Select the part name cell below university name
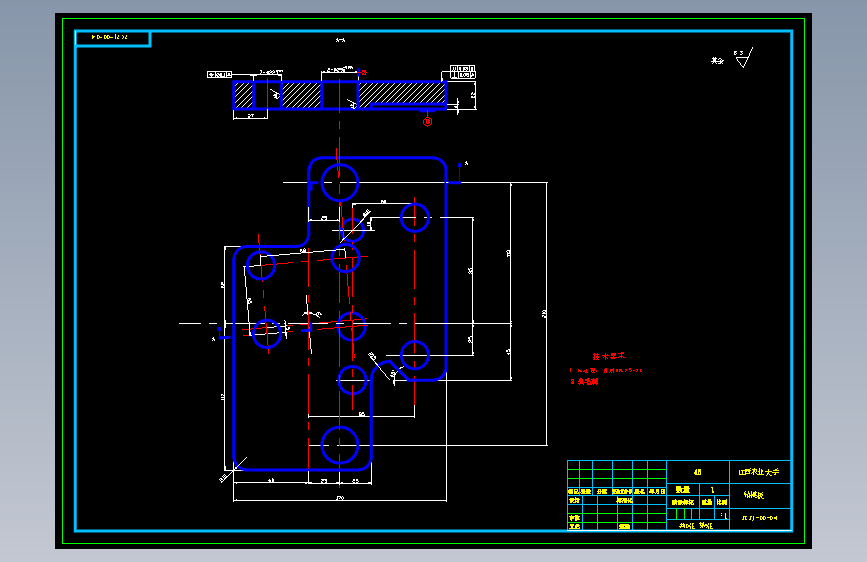This screenshot has height=562, width=867. pyautogui.click(x=760, y=496)
